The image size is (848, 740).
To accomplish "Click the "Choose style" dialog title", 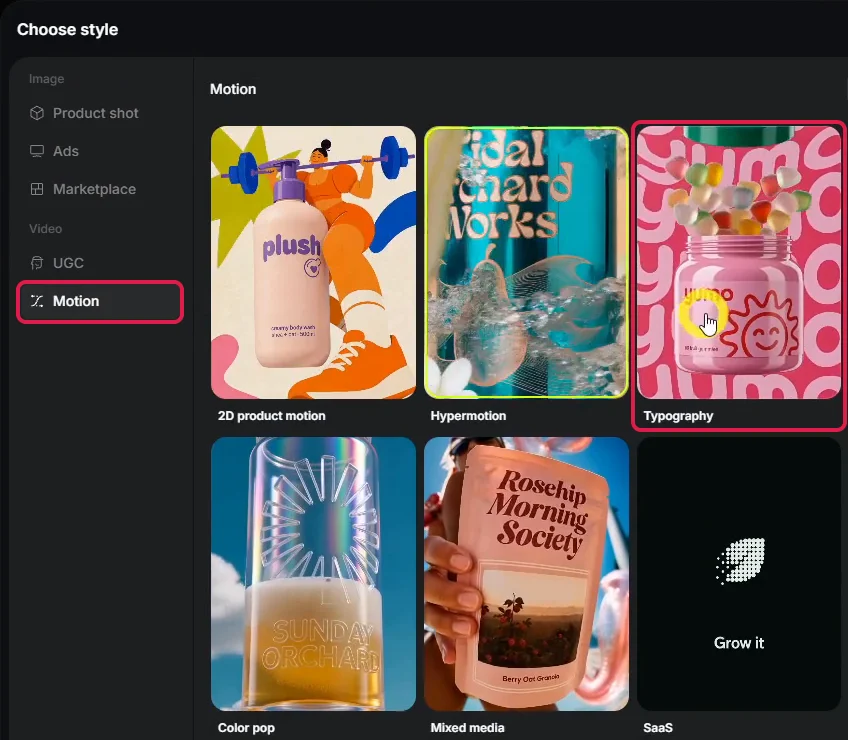I will pos(68,29).
